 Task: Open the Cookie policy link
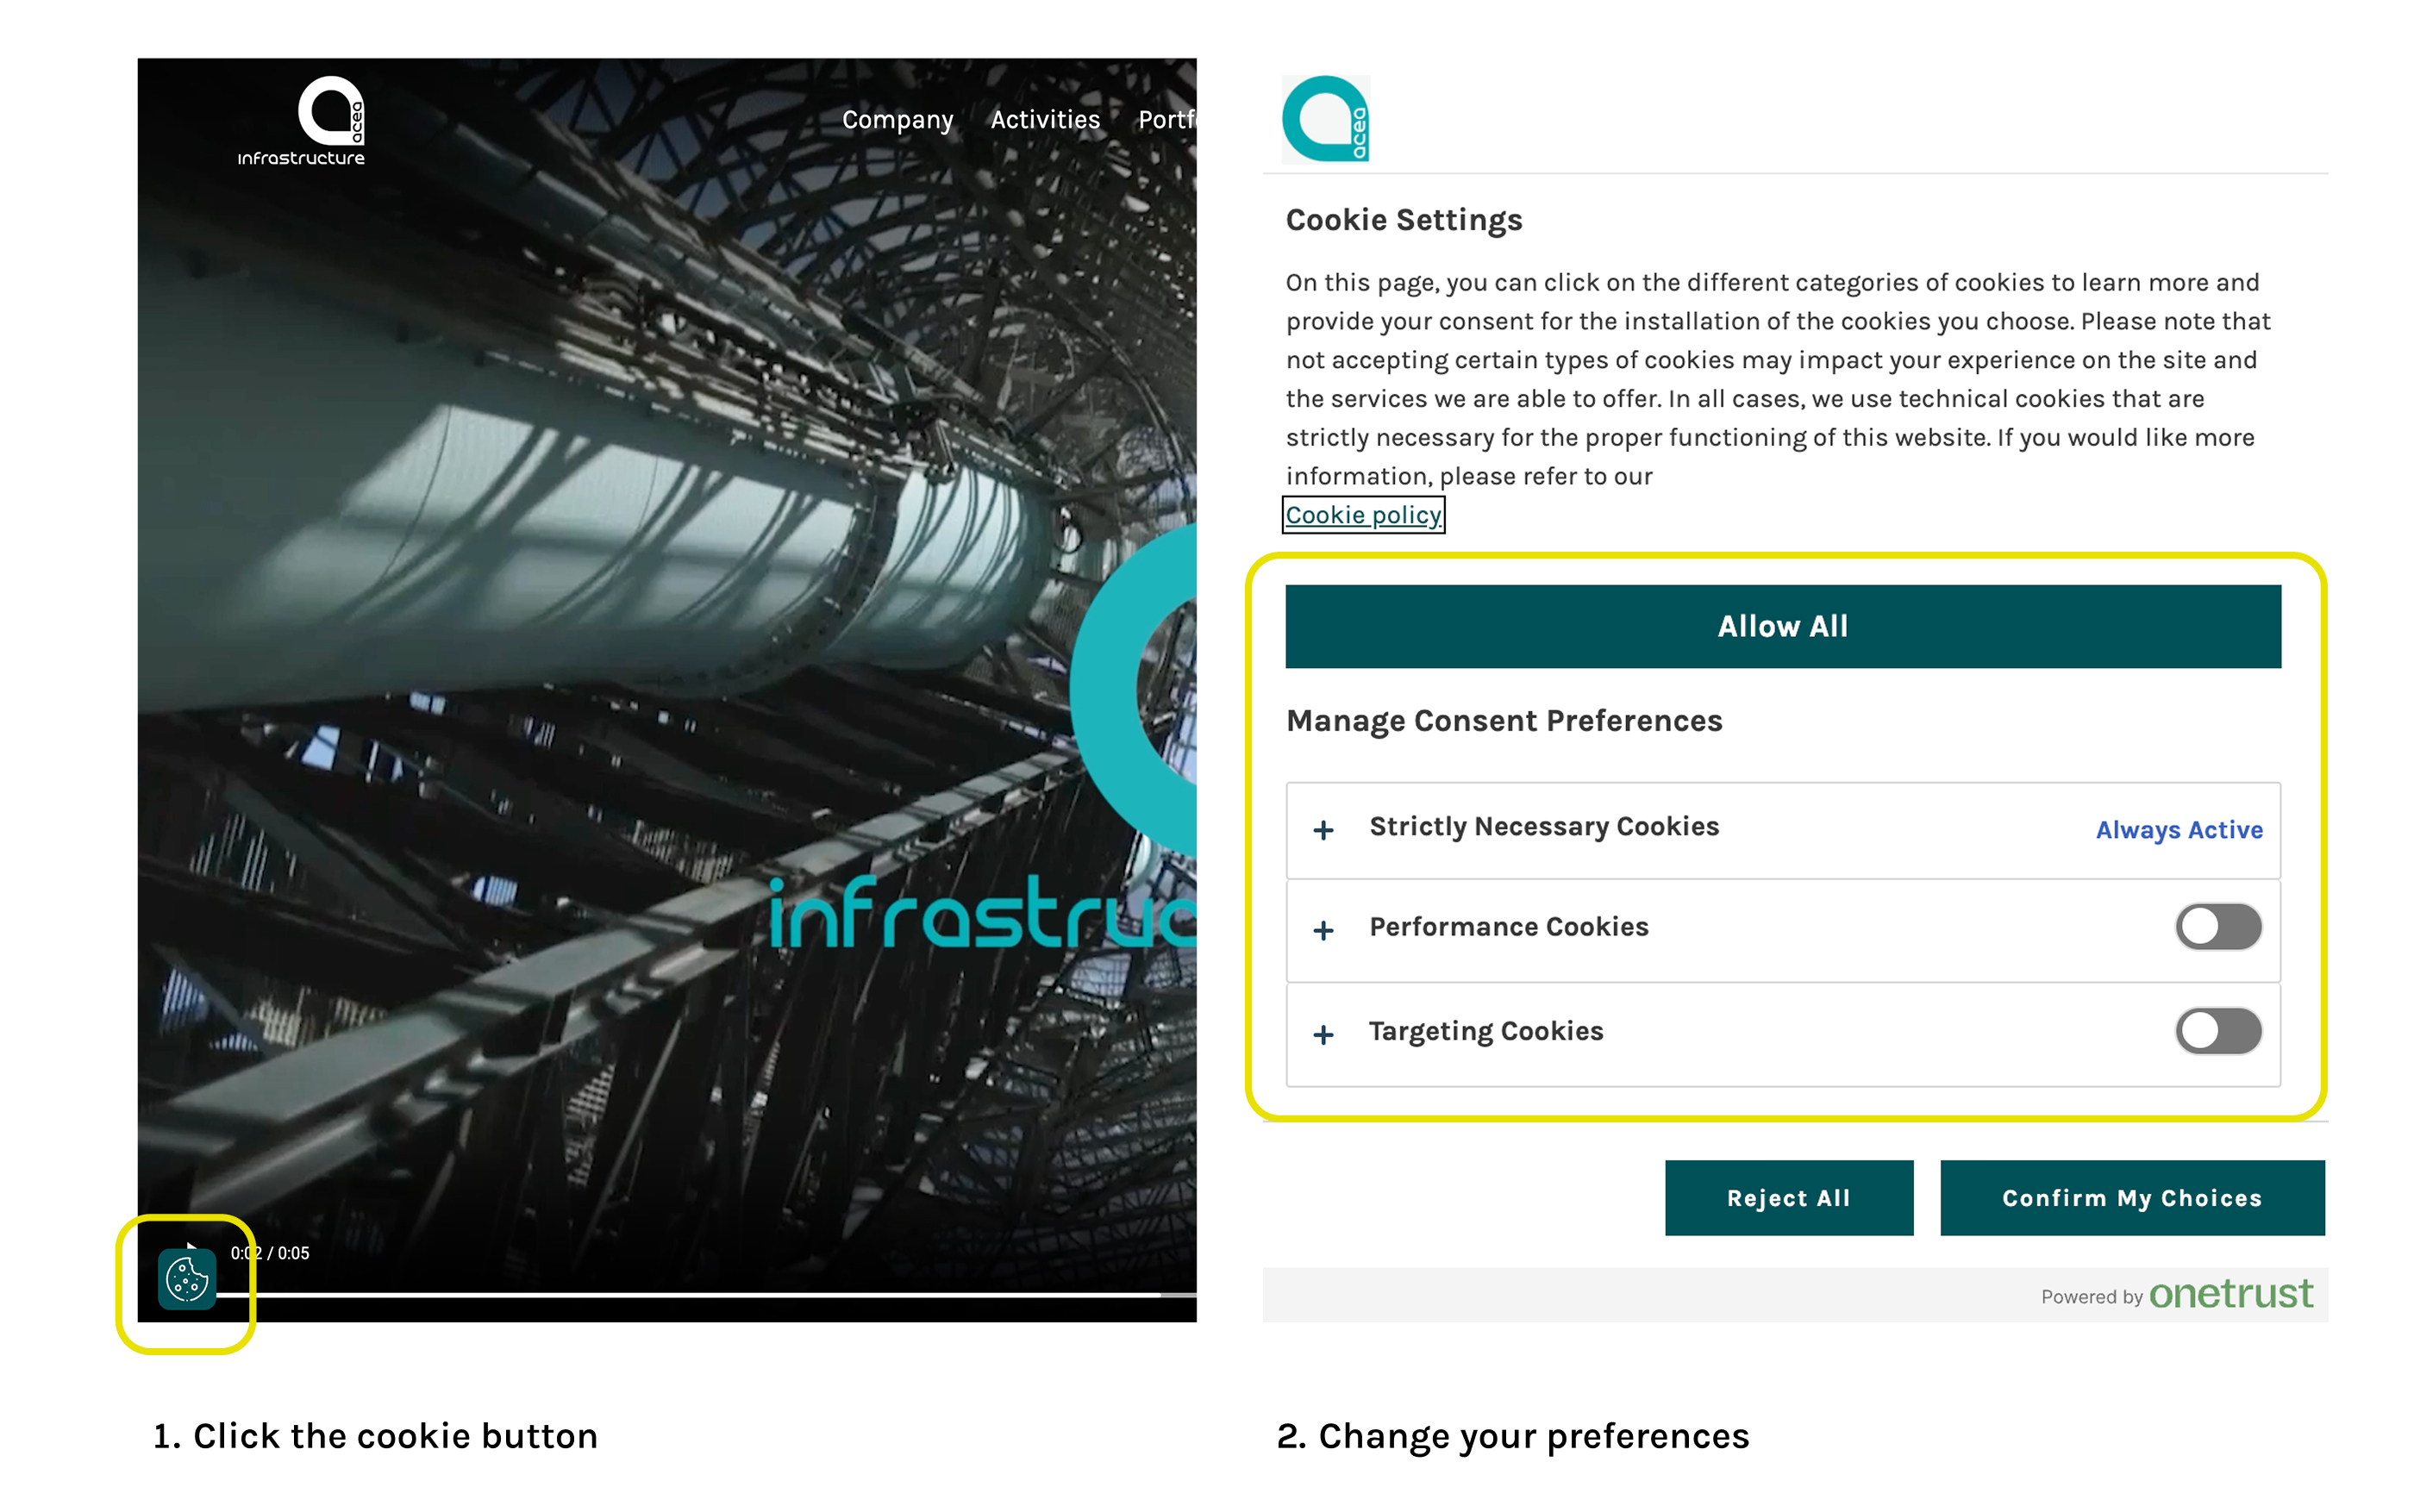pos(1362,515)
